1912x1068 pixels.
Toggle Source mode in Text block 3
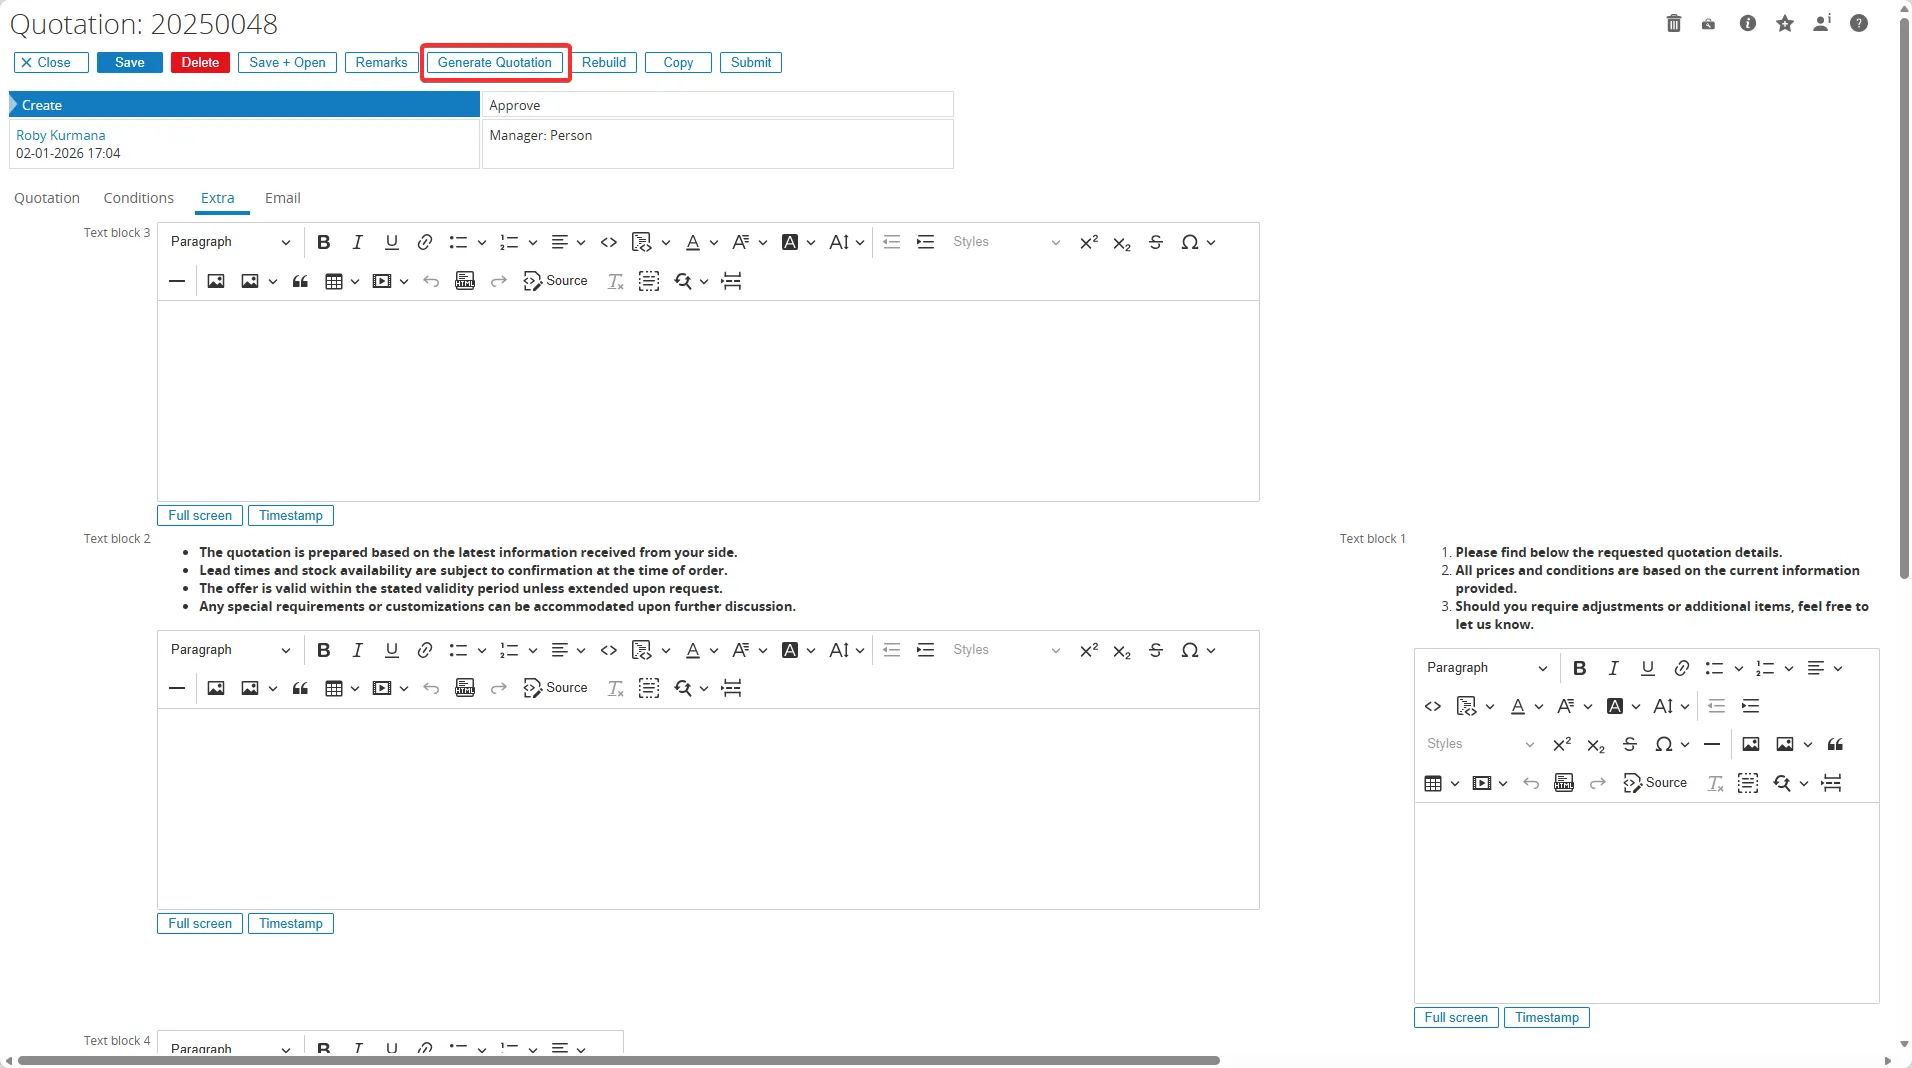point(556,281)
